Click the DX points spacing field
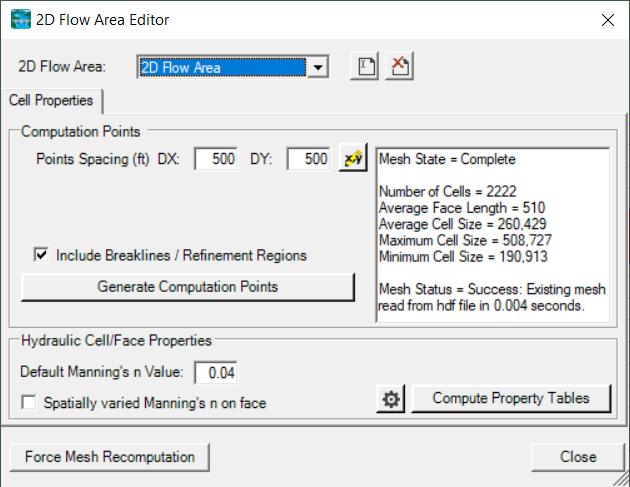The height and width of the screenshot is (487, 630). click(216, 159)
